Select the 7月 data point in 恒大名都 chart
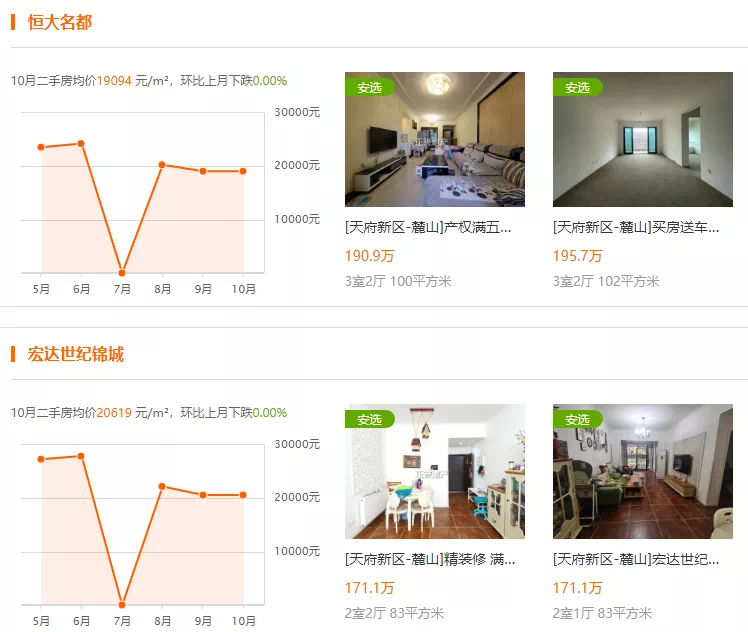 (x=122, y=273)
